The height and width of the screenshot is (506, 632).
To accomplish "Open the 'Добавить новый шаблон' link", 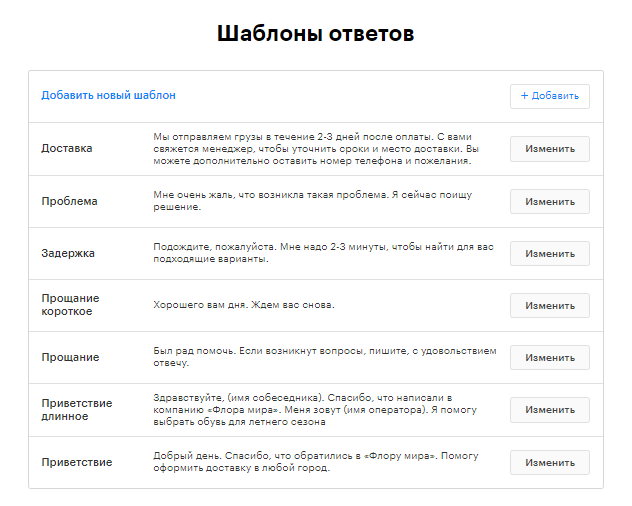I will click(x=108, y=95).
